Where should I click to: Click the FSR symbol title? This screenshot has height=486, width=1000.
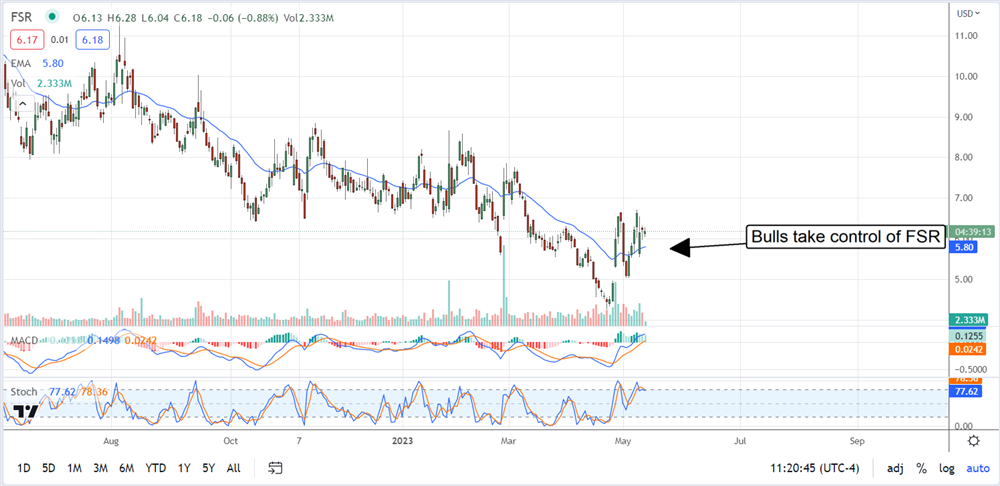click(23, 18)
